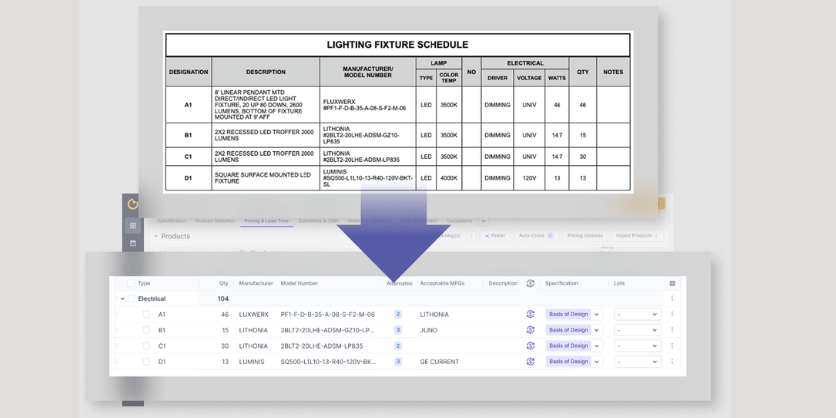The height and width of the screenshot is (418, 836).
Task: Open Basis of Design dropdown for D1
Action: (574, 361)
